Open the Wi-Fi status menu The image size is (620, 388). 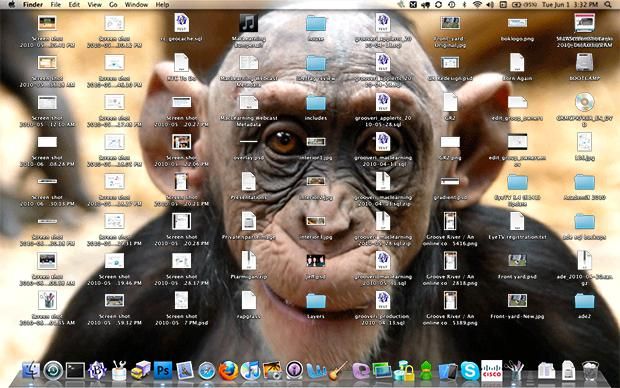(477, 5)
